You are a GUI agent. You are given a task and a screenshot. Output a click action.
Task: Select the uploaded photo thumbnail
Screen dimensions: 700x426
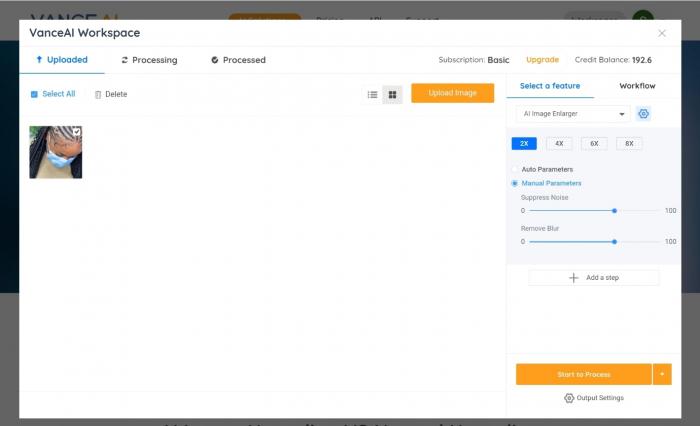pyautogui.click(x=56, y=152)
